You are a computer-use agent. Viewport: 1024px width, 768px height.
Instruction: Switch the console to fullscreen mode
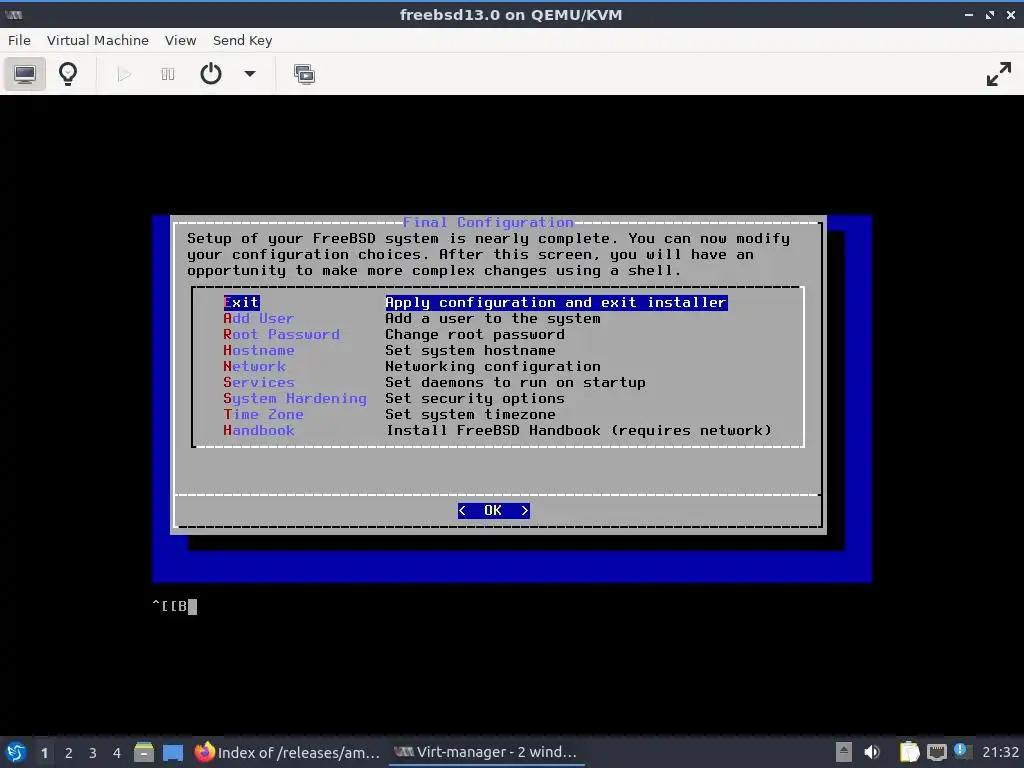(x=999, y=74)
